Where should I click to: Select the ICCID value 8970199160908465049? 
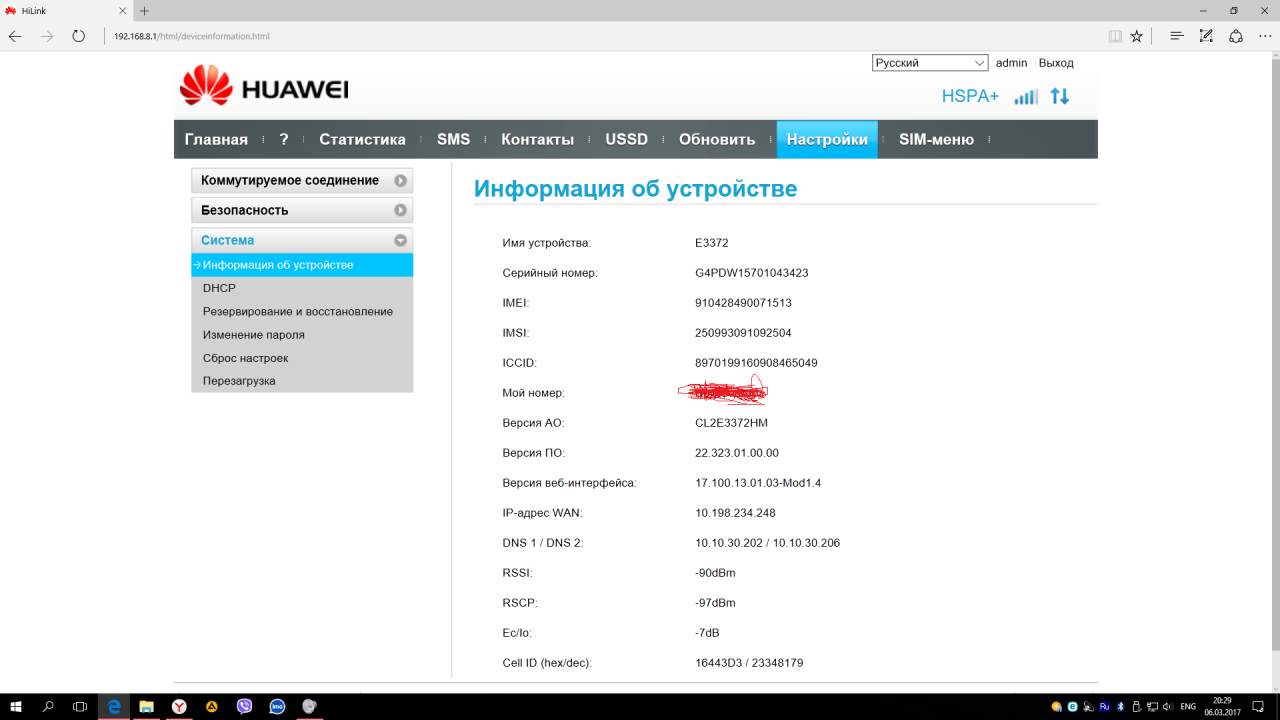pyautogui.click(x=756, y=363)
